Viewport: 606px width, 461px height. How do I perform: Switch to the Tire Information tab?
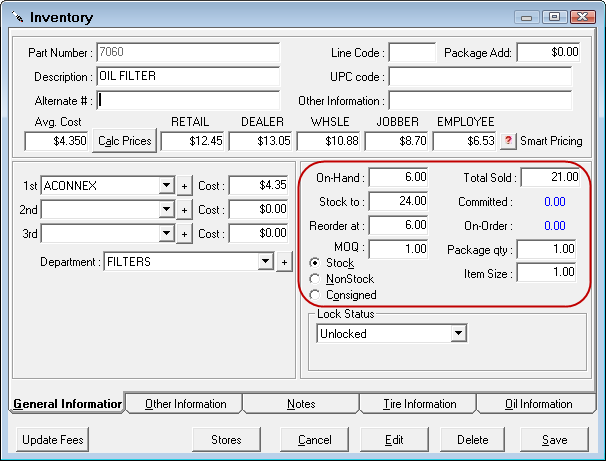pyautogui.click(x=419, y=404)
